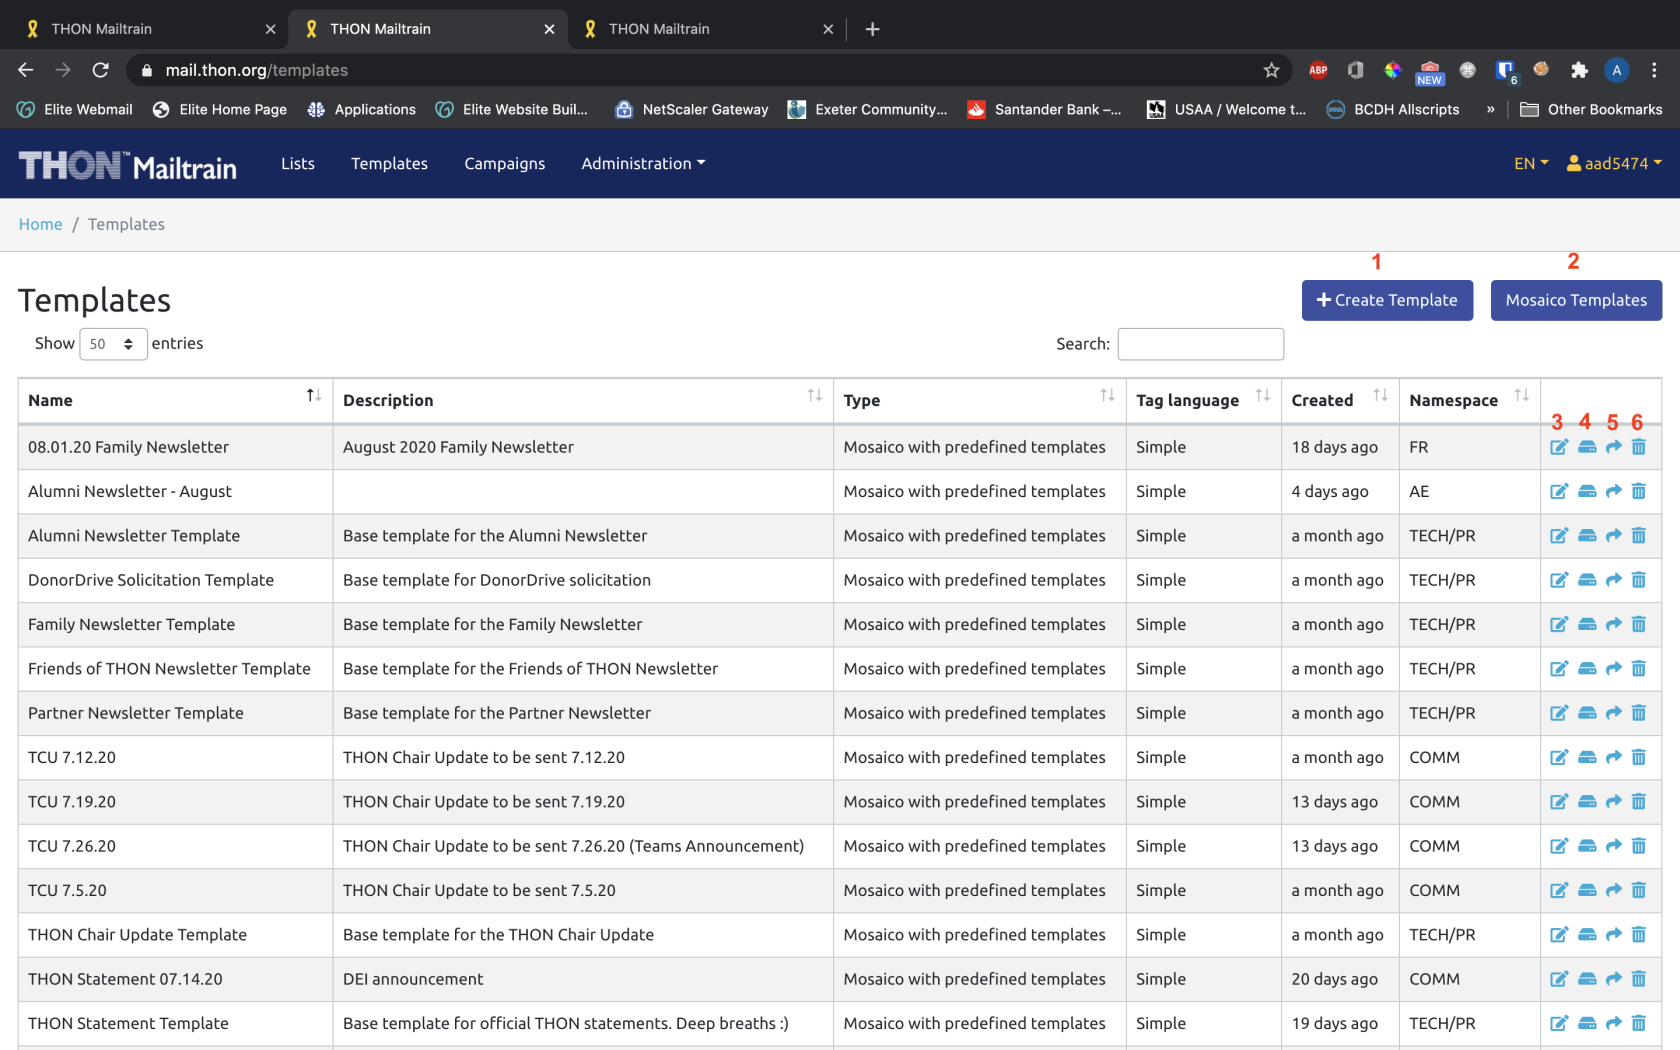1680x1050 pixels.
Task: Edit the Family Newsletter Template row
Action: 1559,624
